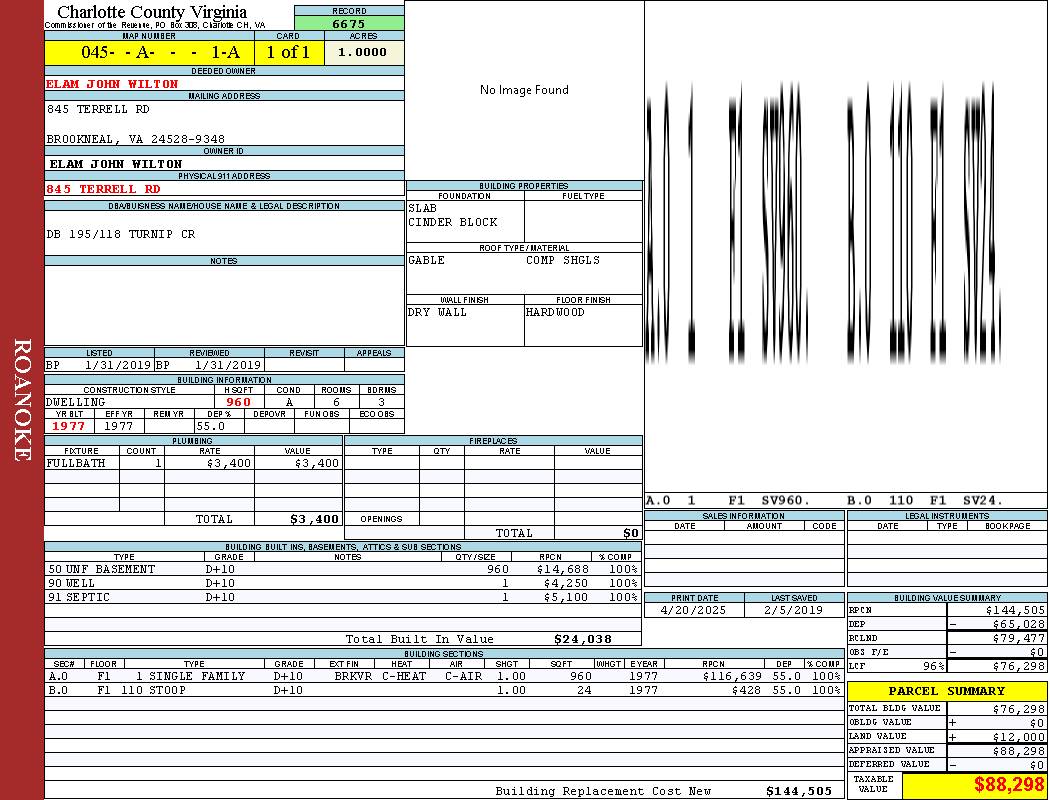
Task: Select the year built 1977 in red
Action: tap(68, 426)
